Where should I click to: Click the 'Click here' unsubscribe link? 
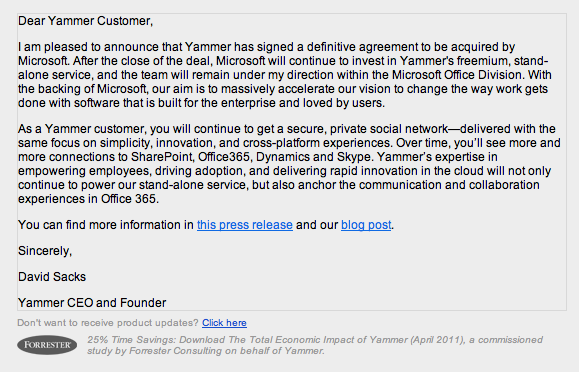tap(224, 323)
